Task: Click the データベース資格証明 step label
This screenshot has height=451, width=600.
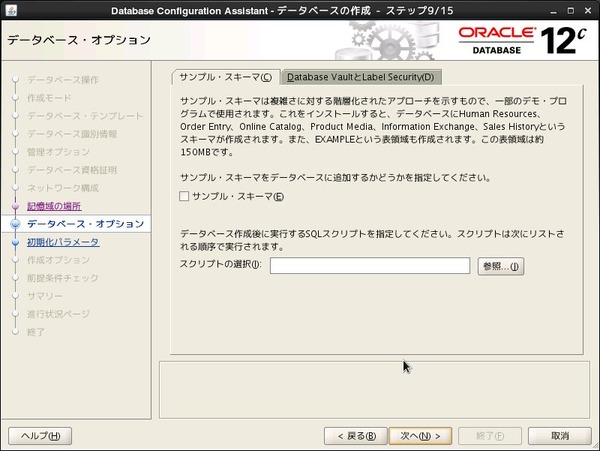Action: pos(72,170)
